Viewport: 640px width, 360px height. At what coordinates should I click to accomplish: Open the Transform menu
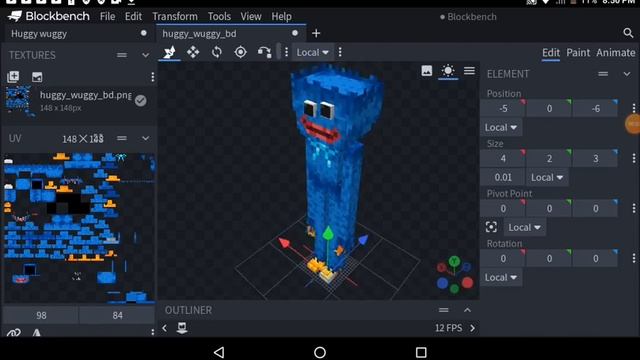click(175, 16)
